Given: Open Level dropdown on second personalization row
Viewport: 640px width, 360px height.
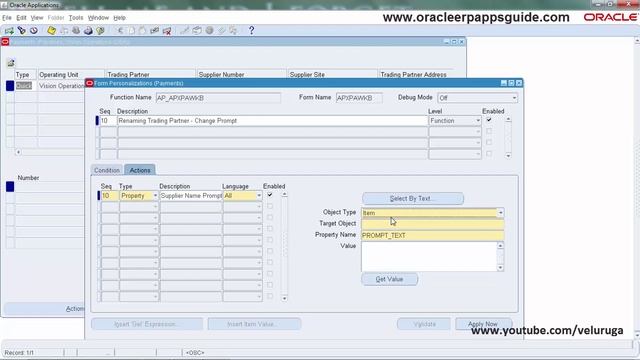Looking at the screenshot, I should pos(478,132).
